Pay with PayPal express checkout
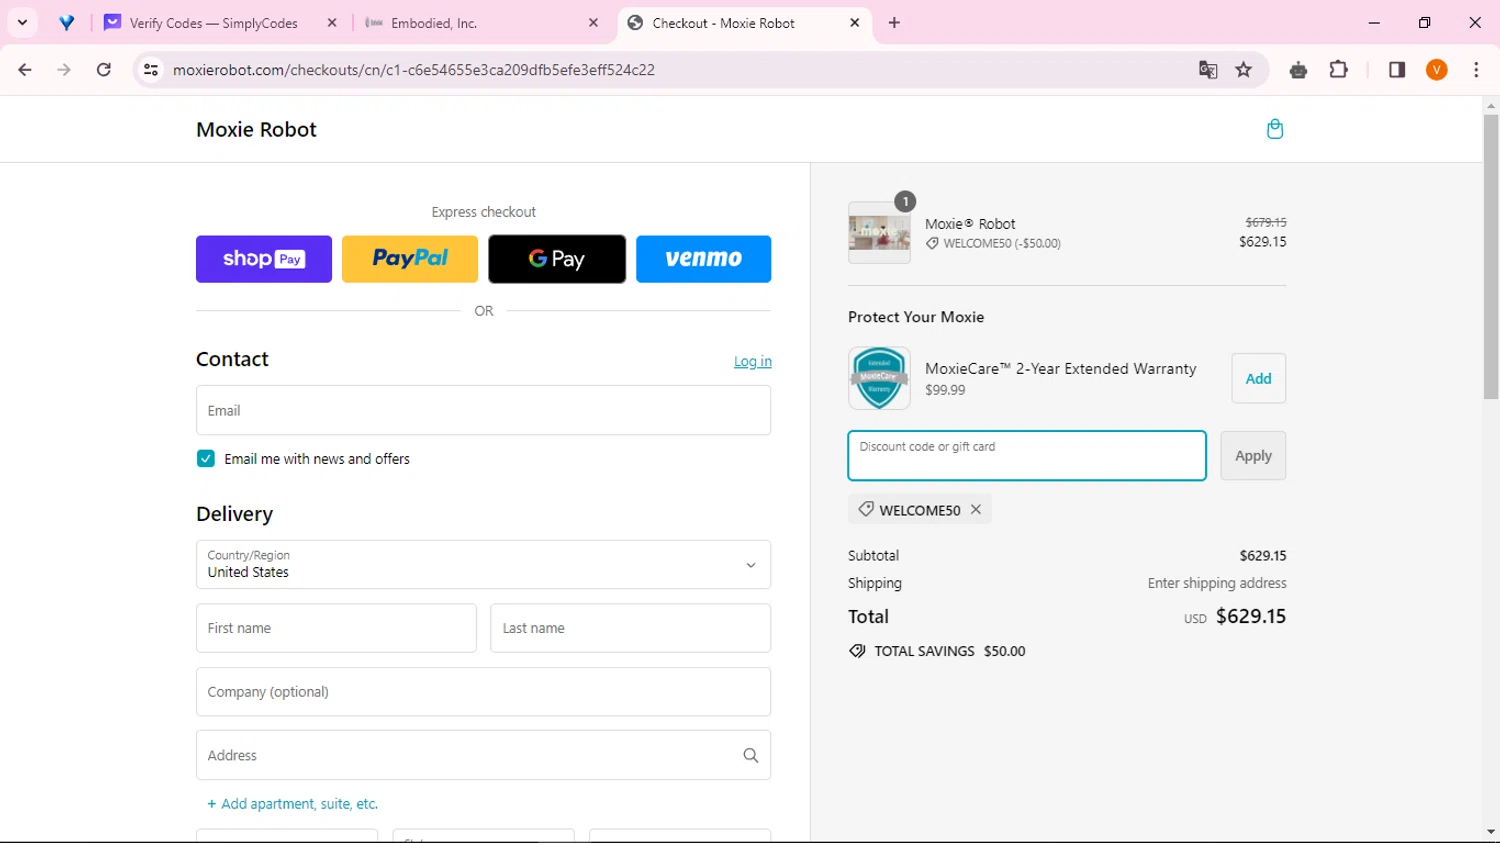Image resolution: width=1500 pixels, height=843 pixels. [410, 259]
